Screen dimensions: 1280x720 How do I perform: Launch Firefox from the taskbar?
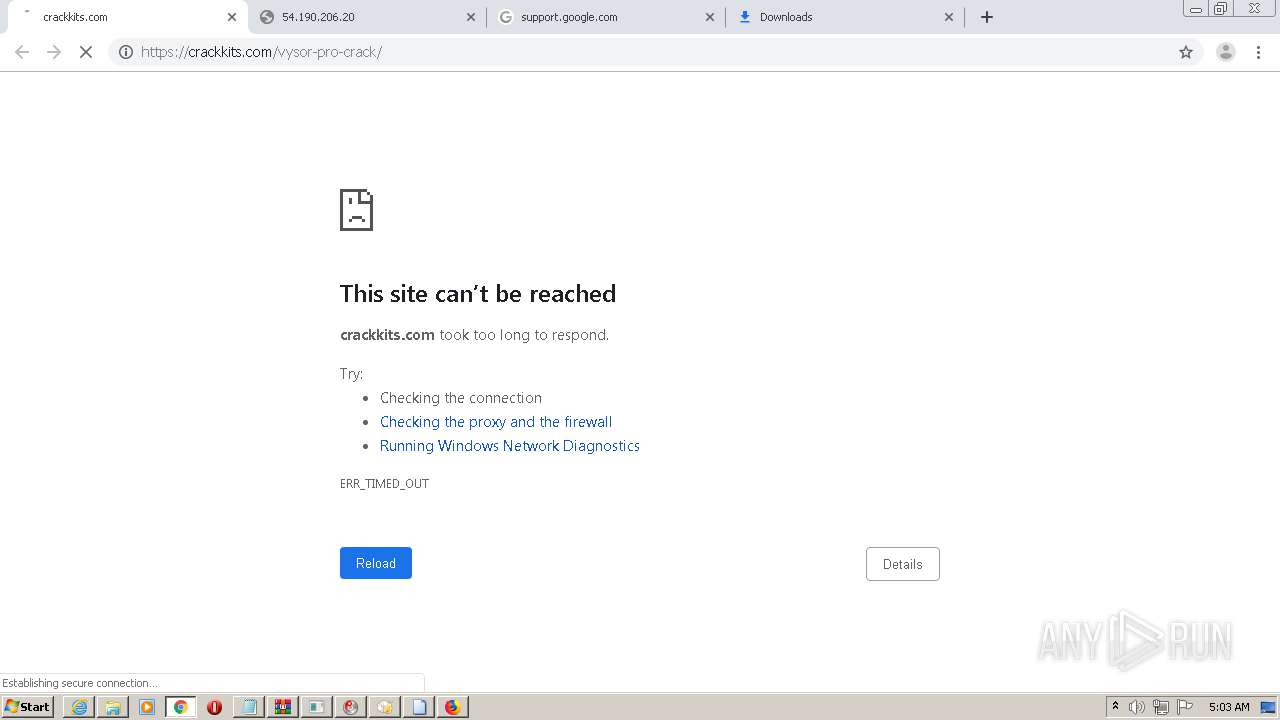click(x=452, y=707)
